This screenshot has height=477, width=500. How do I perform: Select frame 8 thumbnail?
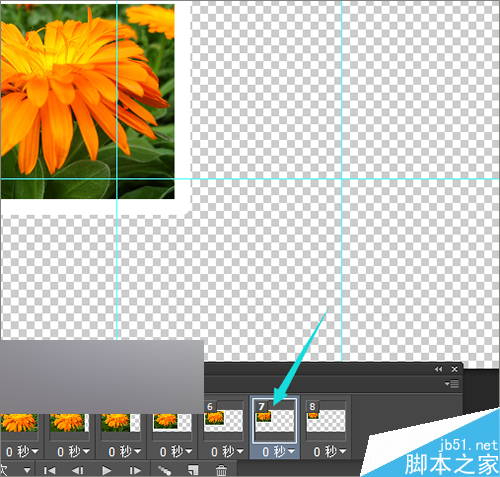point(326,420)
